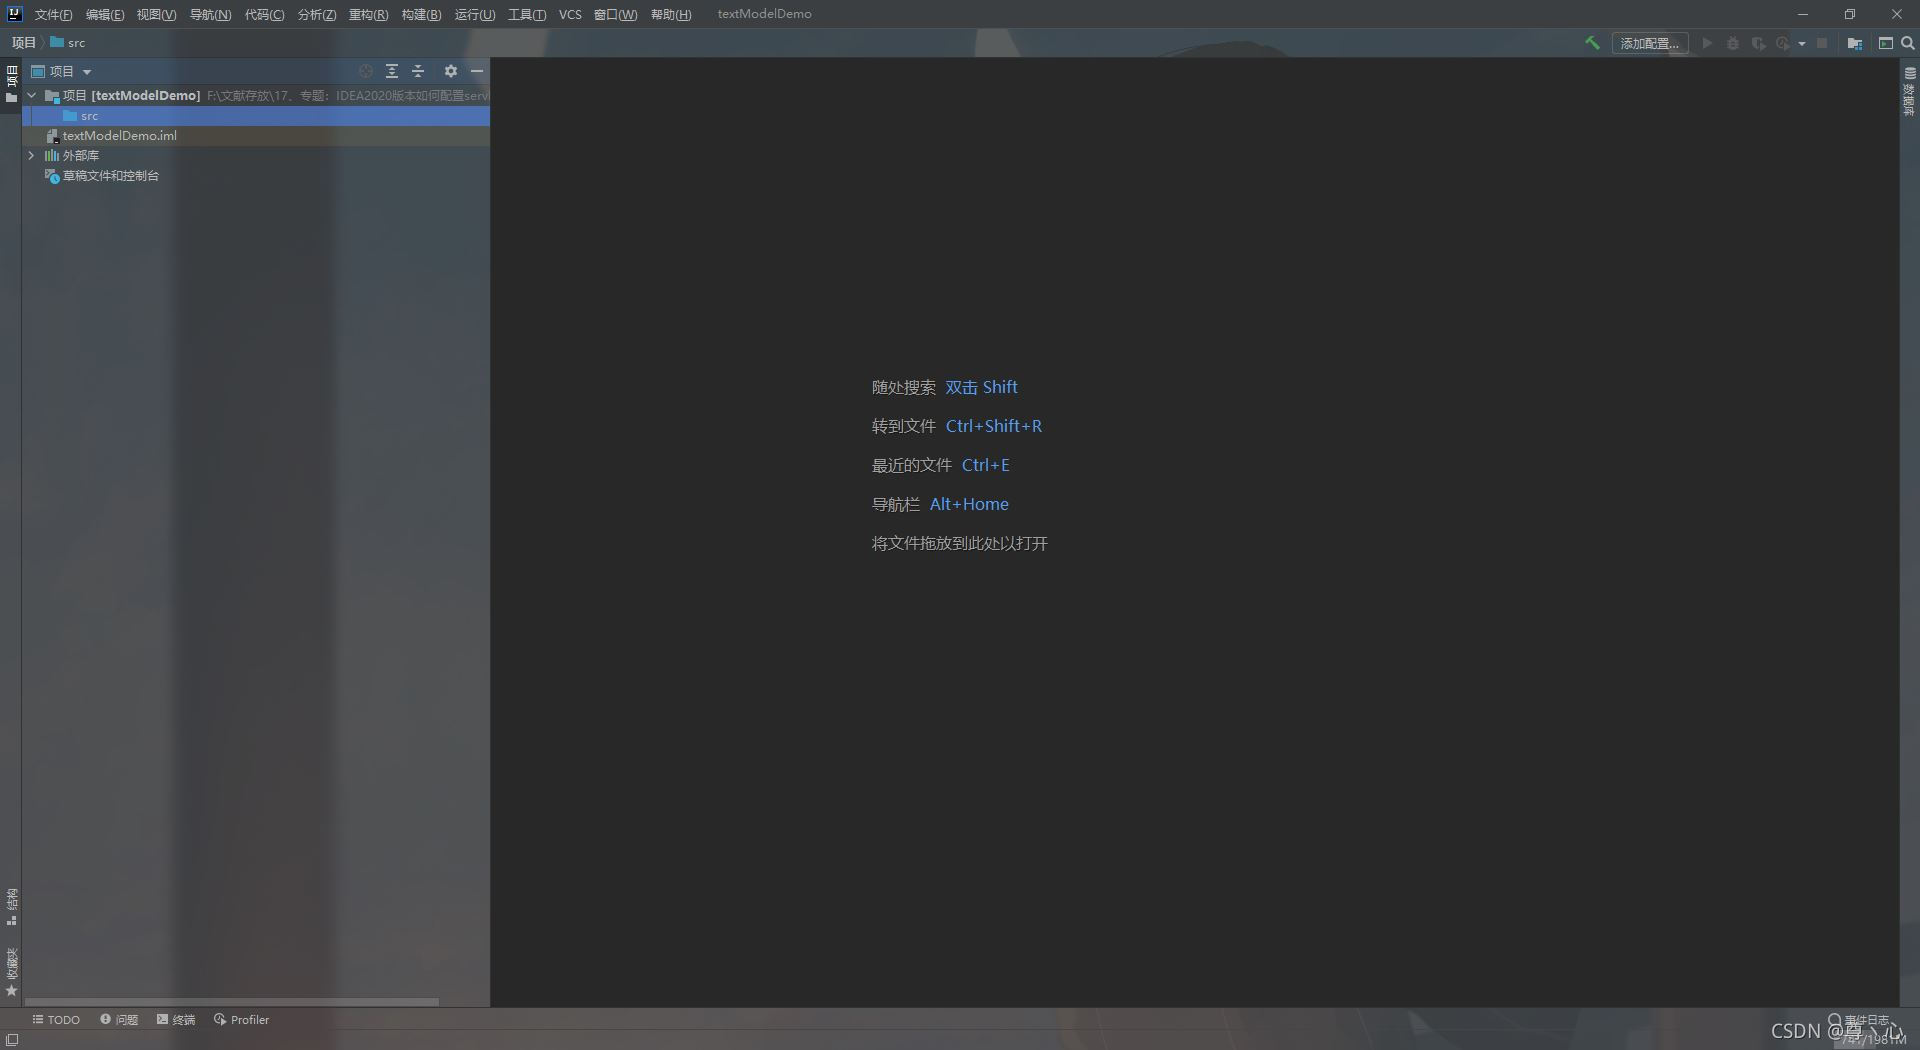
Task: Open the 视图(V) menu
Action: coord(156,14)
